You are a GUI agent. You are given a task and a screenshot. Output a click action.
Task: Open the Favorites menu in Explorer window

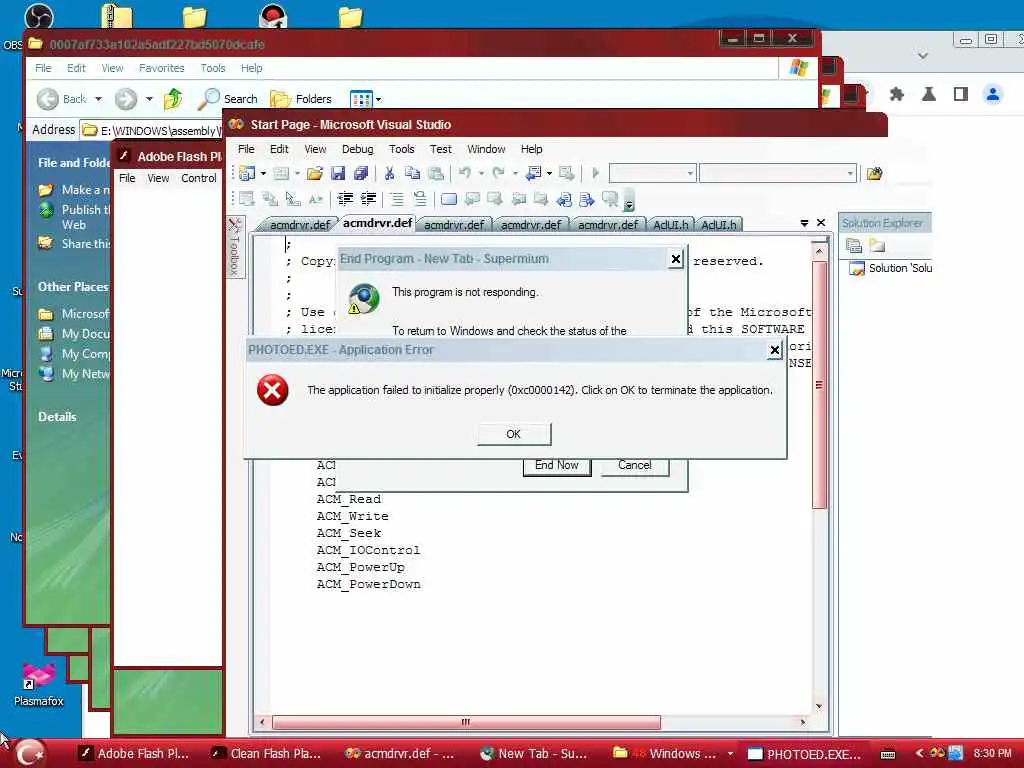click(x=161, y=68)
